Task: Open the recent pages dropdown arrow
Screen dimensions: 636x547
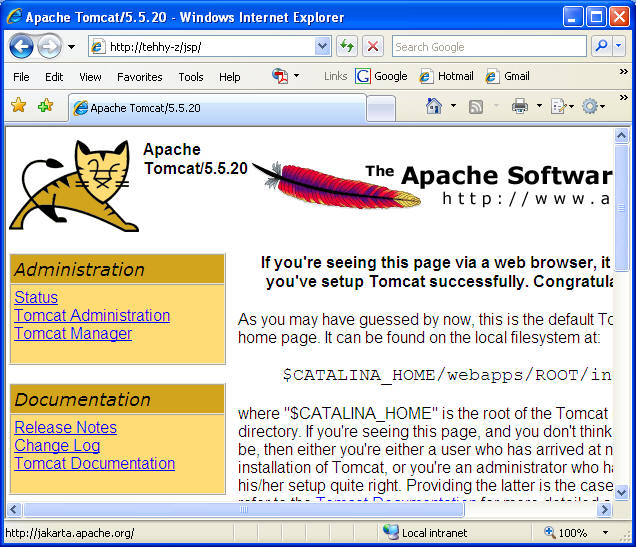Action: point(71,47)
